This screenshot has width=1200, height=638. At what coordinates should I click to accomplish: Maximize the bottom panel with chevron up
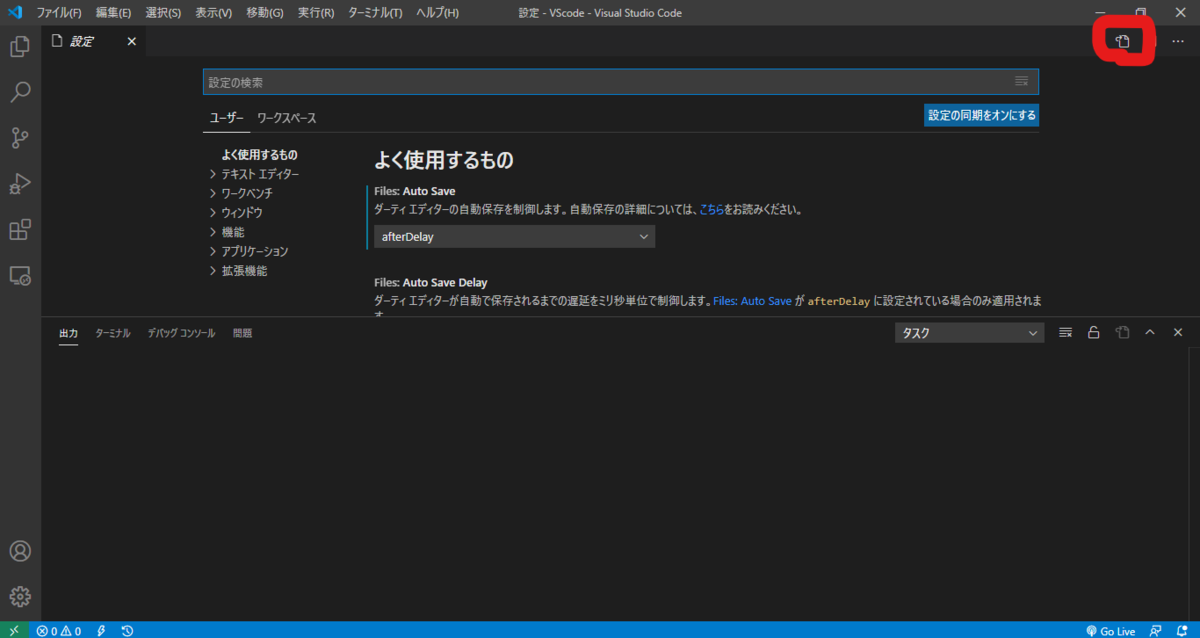pos(1150,332)
